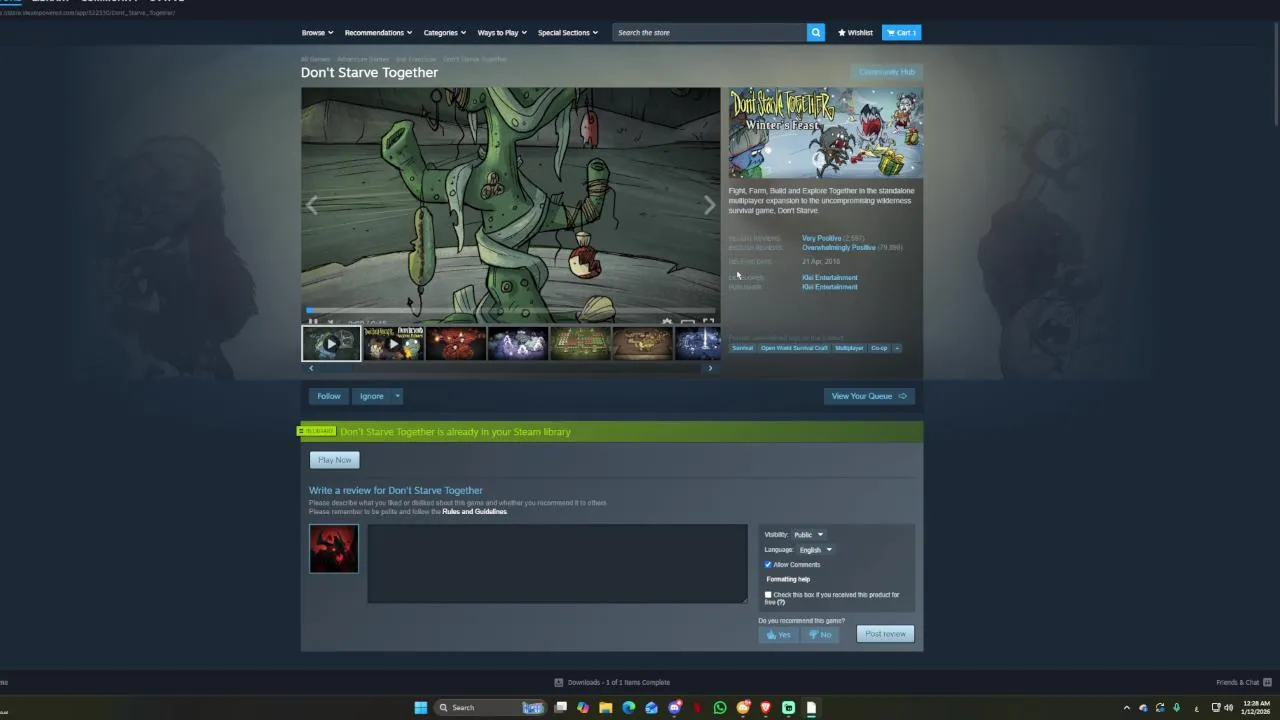
Task: Open the Klei Entertainment developer link
Action: (830, 278)
